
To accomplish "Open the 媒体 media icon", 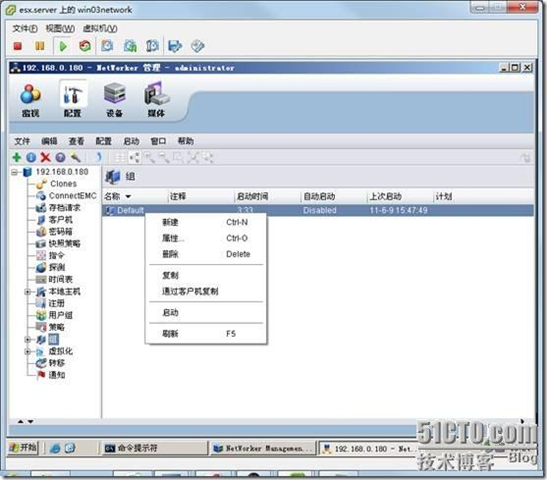I will click(156, 99).
